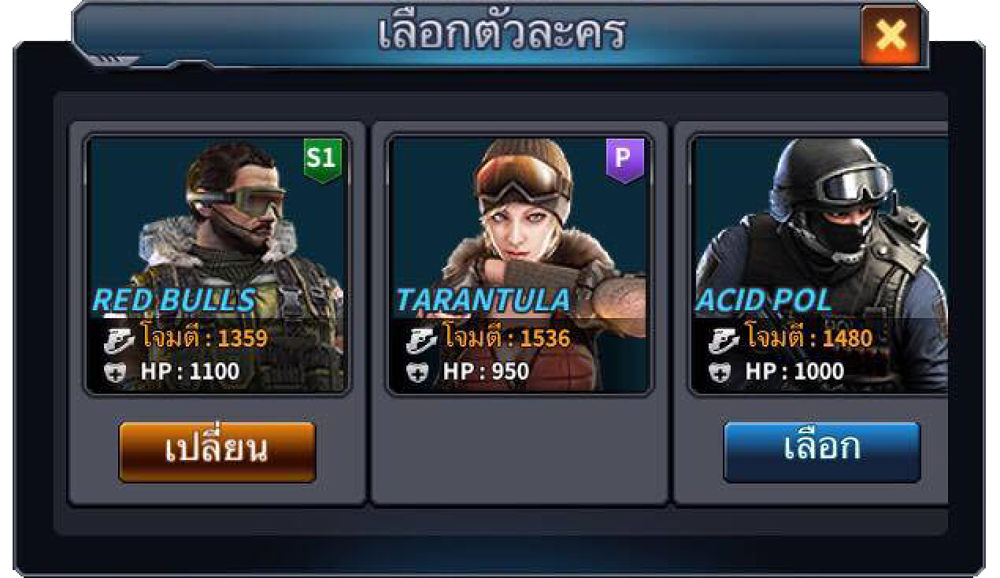1000x578 pixels.
Task: Click the blue เลือก button under Acid Pol
Action: click(821, 452)
